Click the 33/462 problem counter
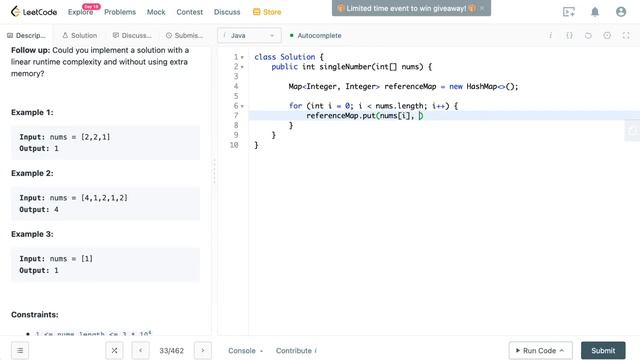Viewport: 640px width, 360px height. [x=171, y=351]
